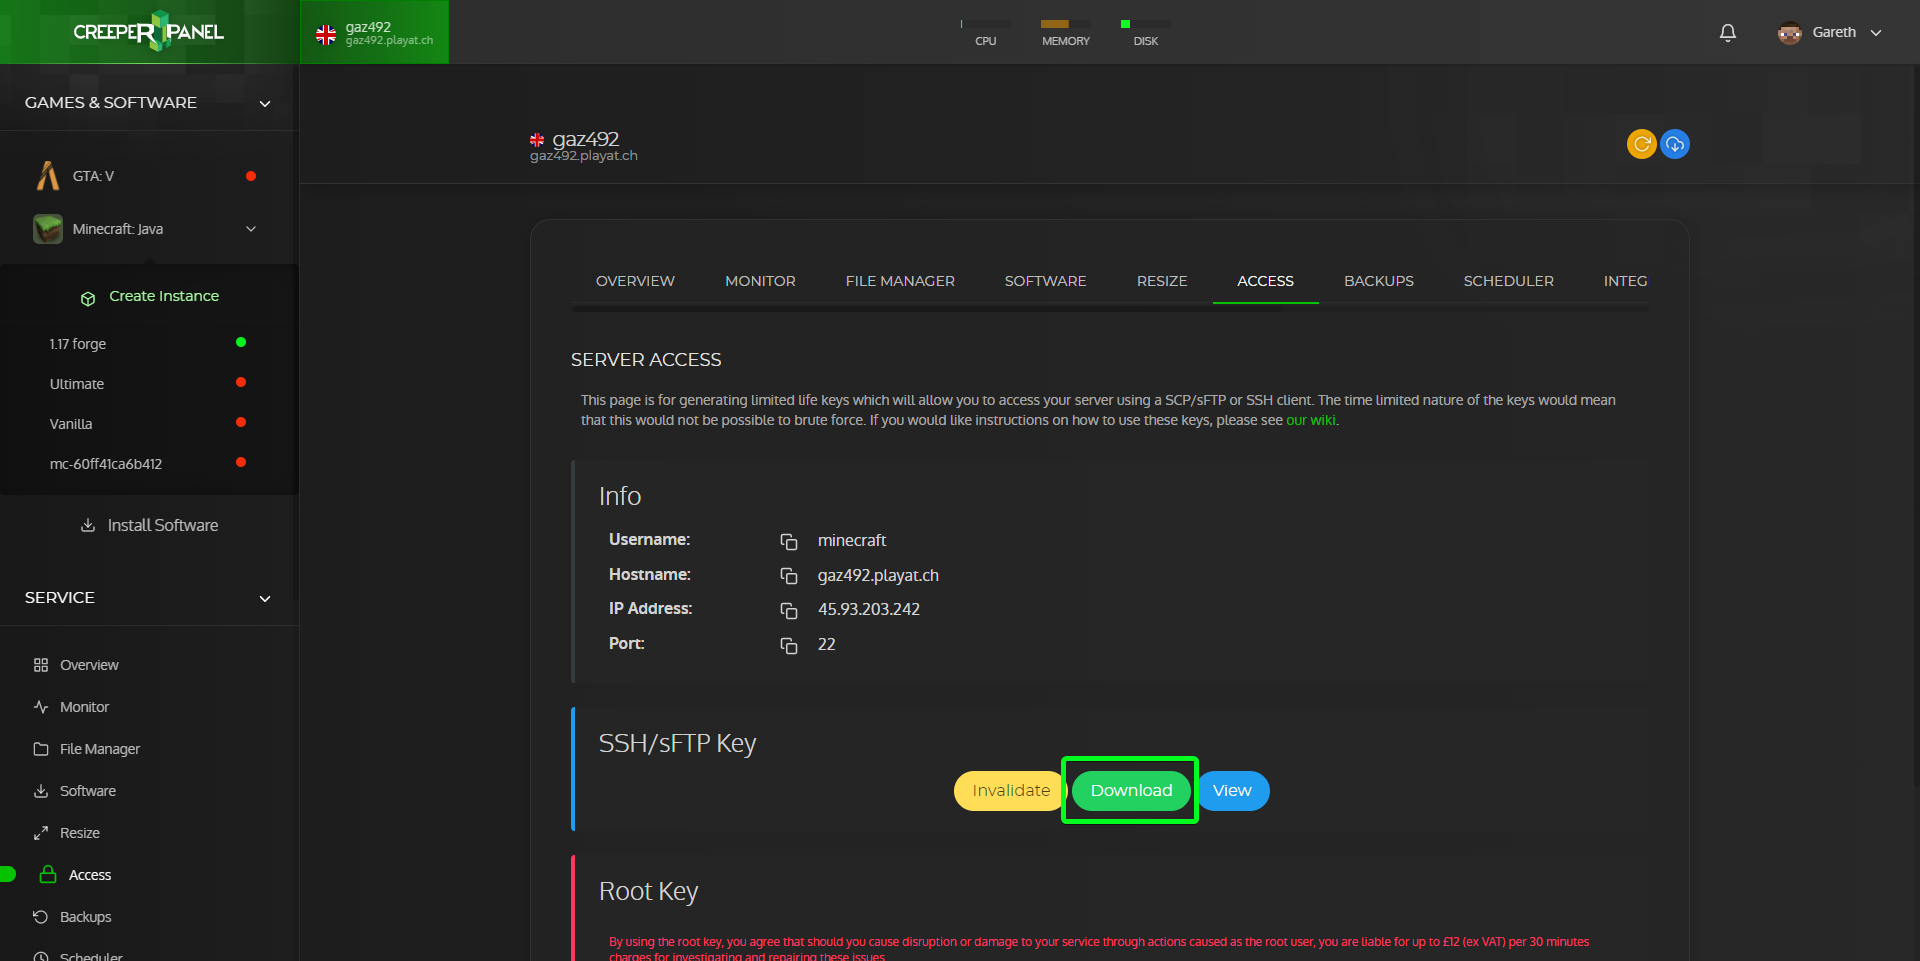
Task: Click the Minecraft: Java grass block icon
Action: point(48,229)
